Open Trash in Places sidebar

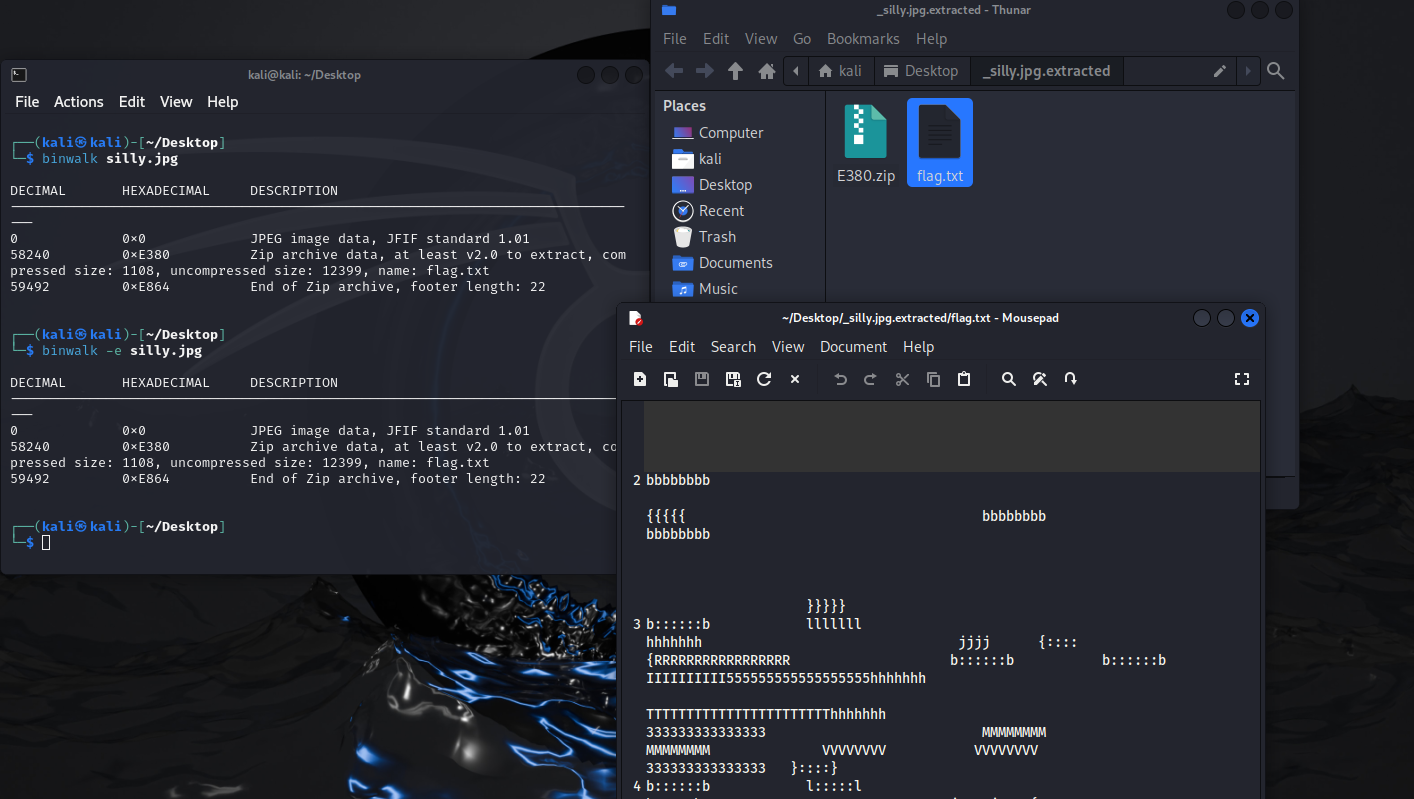click(716, 237)
